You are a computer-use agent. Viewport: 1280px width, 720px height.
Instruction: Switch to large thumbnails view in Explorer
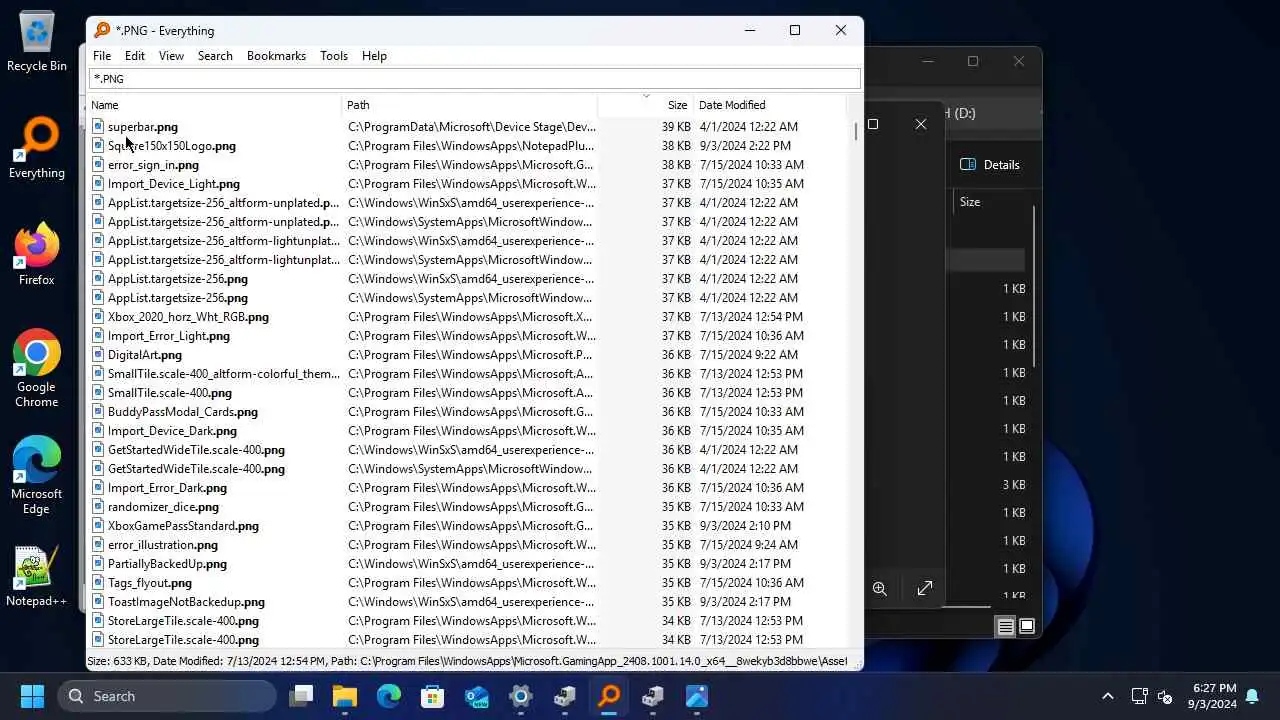coord(1027,627)
